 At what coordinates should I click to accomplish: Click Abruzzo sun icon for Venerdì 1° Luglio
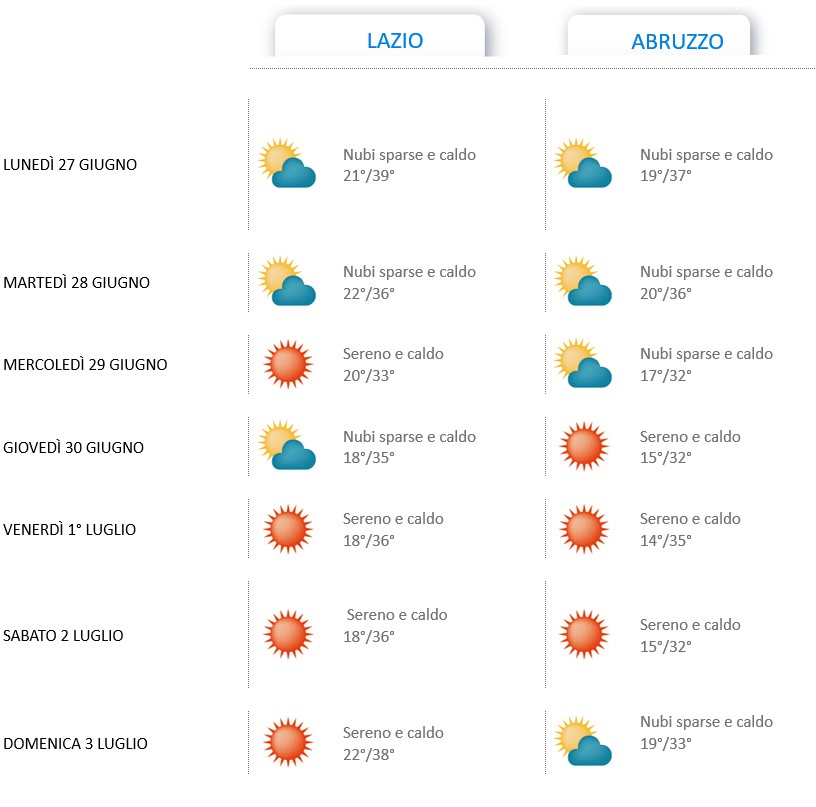click(x=584, y=529)
